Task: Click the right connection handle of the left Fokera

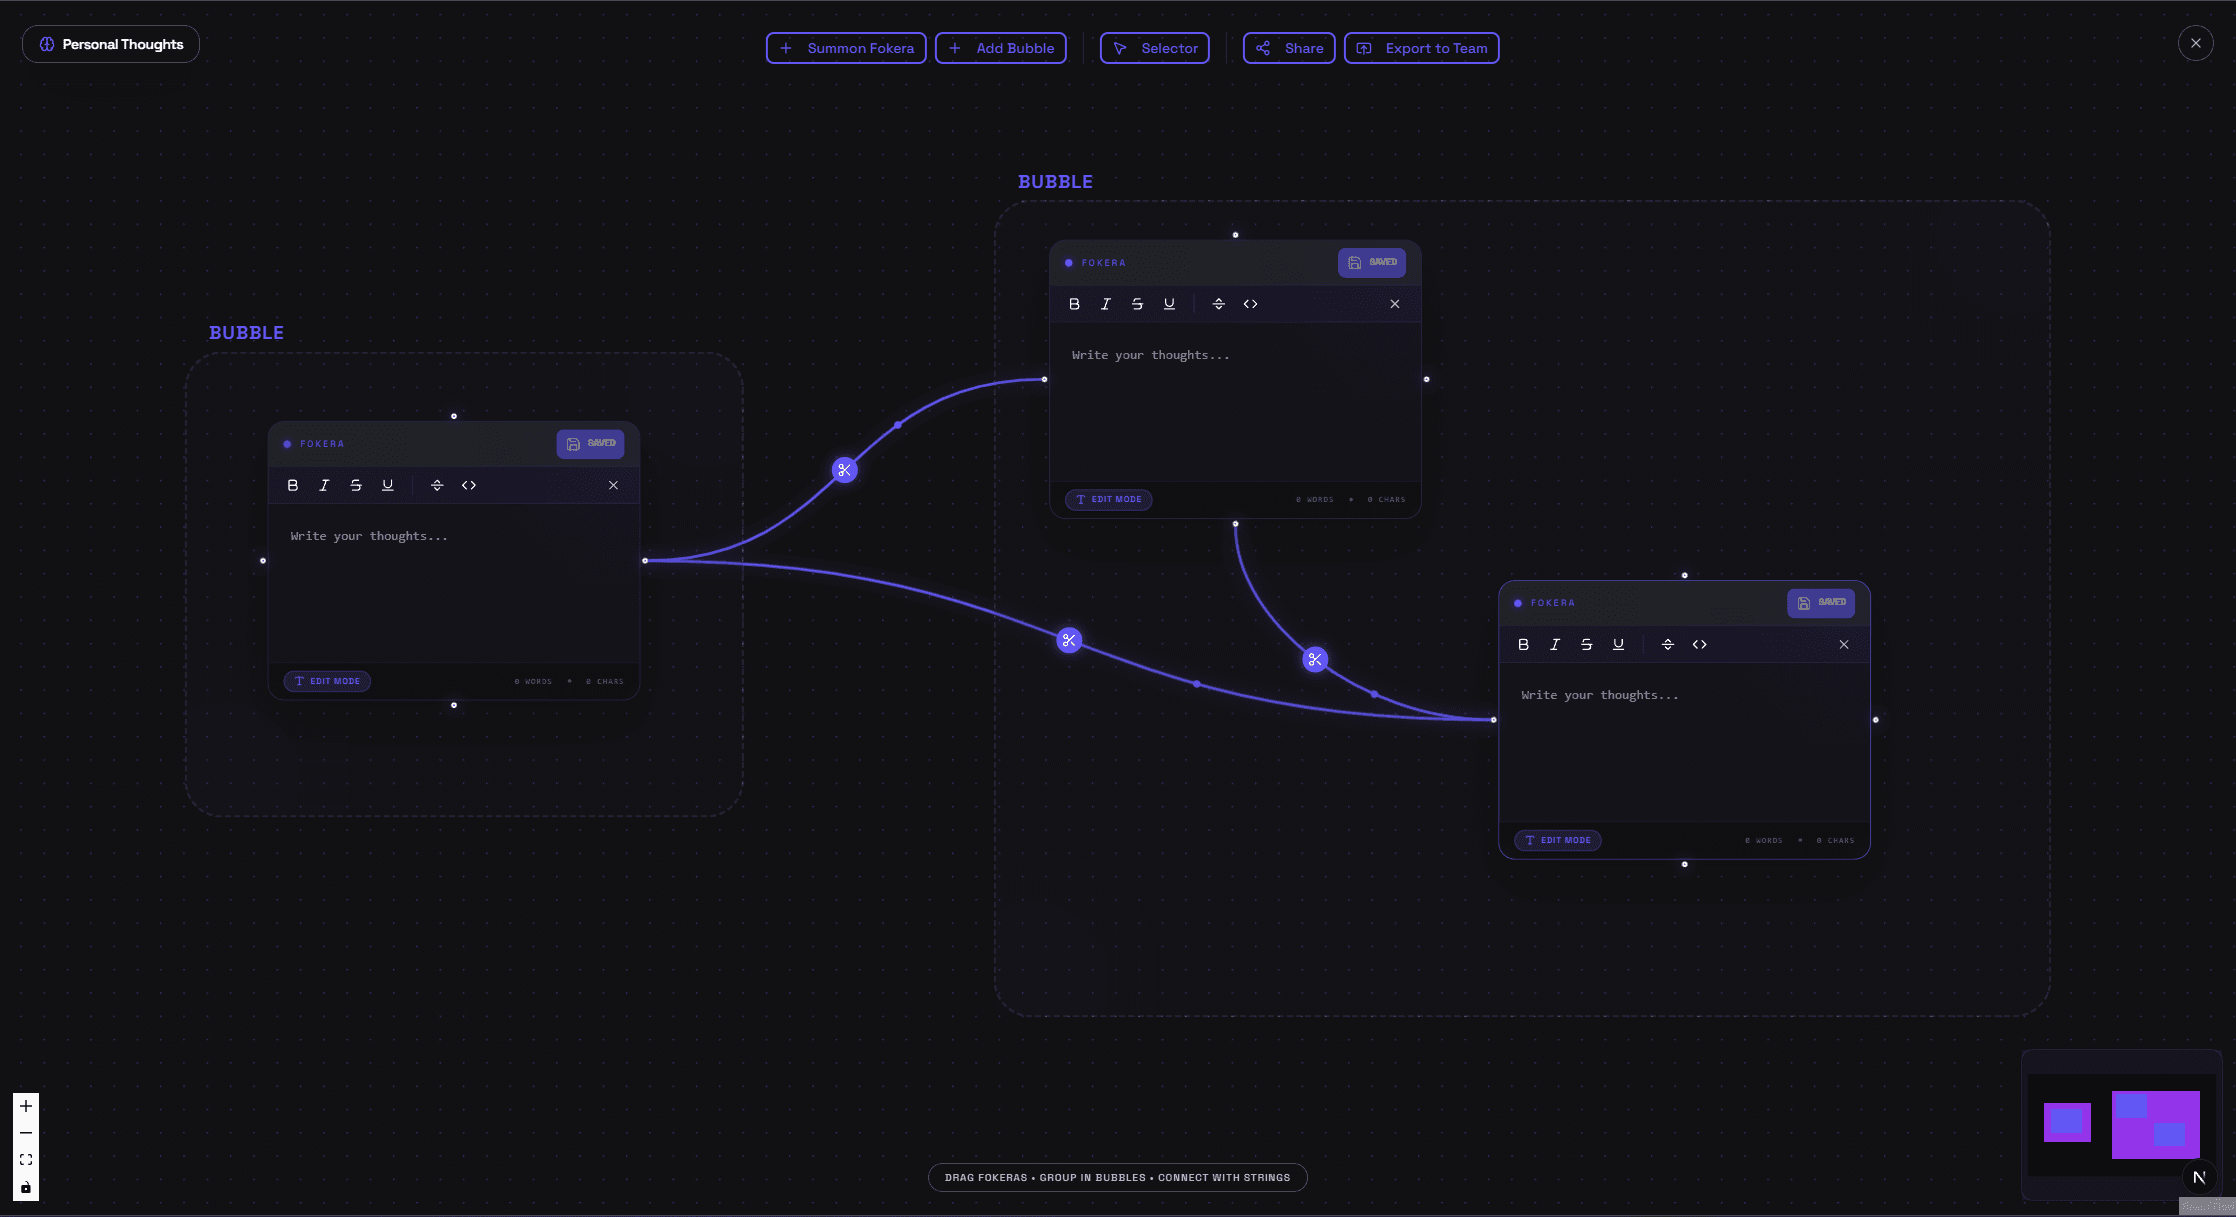Action: click(x=645, y=561)
